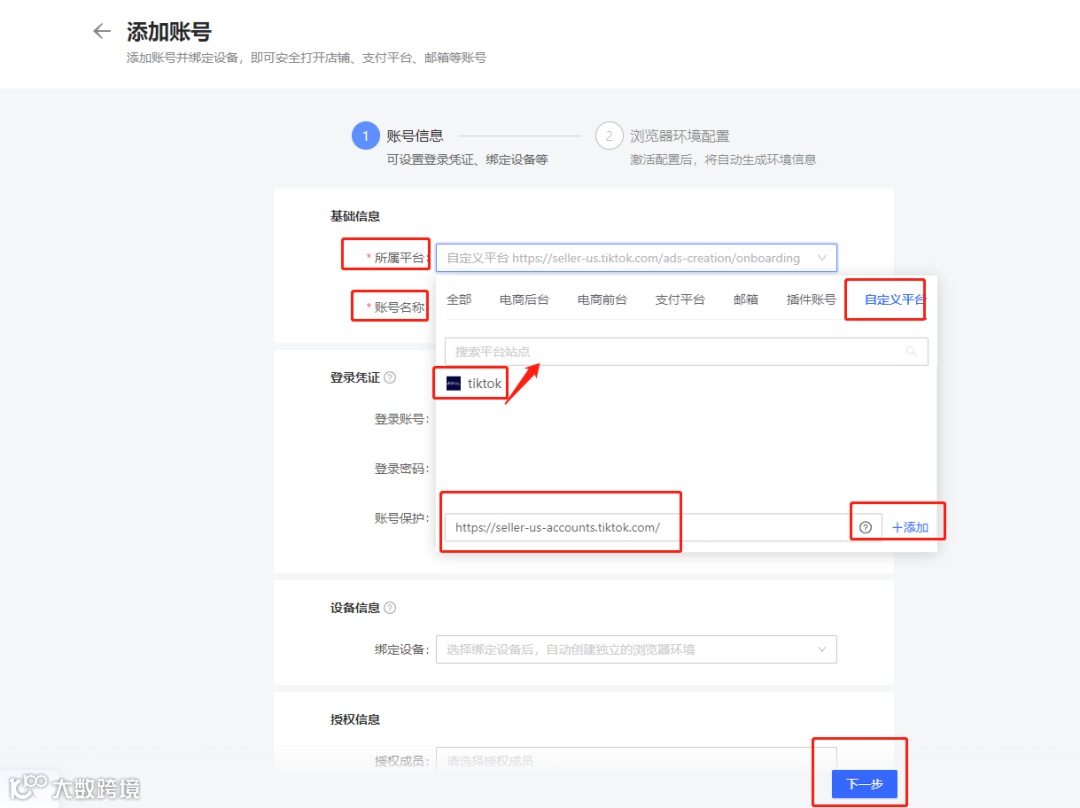The image size is (1080, 808).
Task: Open the 所属平台 dropdown
Action: (637, 257)
